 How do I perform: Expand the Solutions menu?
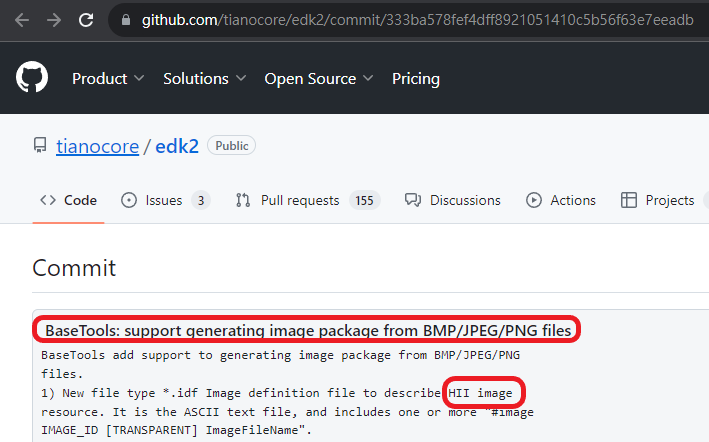pos(204,79)
